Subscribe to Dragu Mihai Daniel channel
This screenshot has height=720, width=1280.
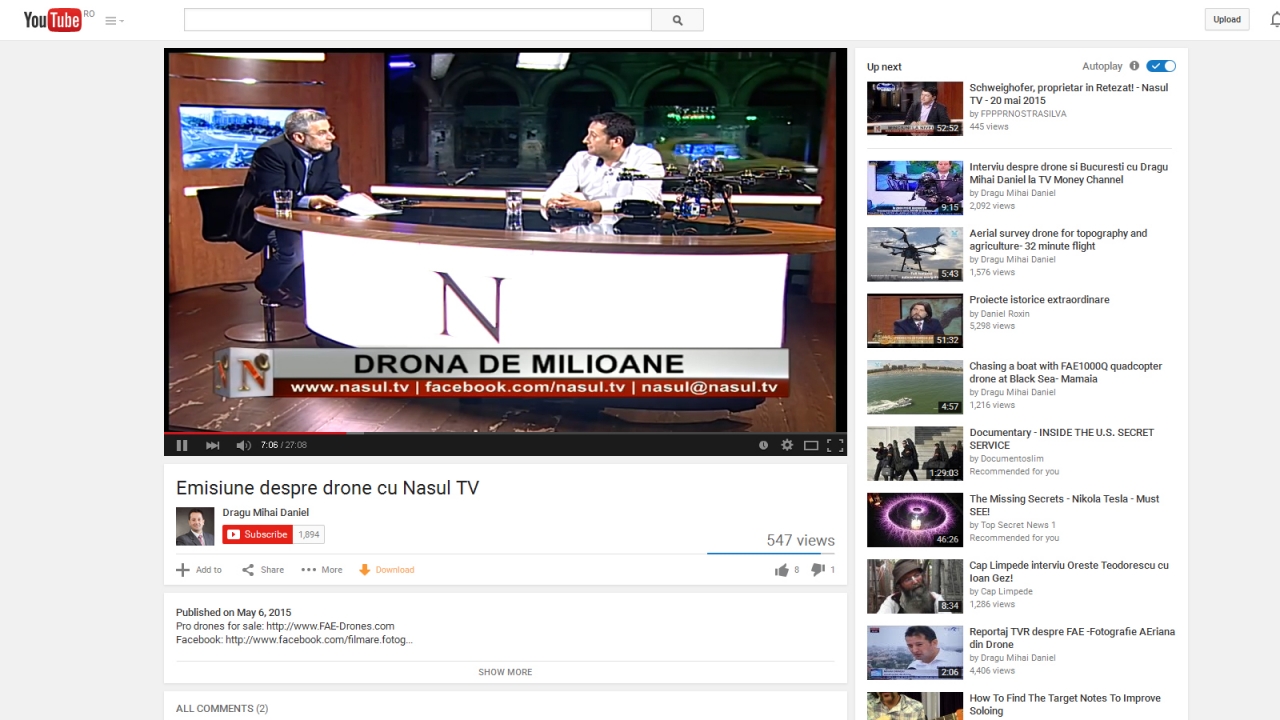pos(257,535)
